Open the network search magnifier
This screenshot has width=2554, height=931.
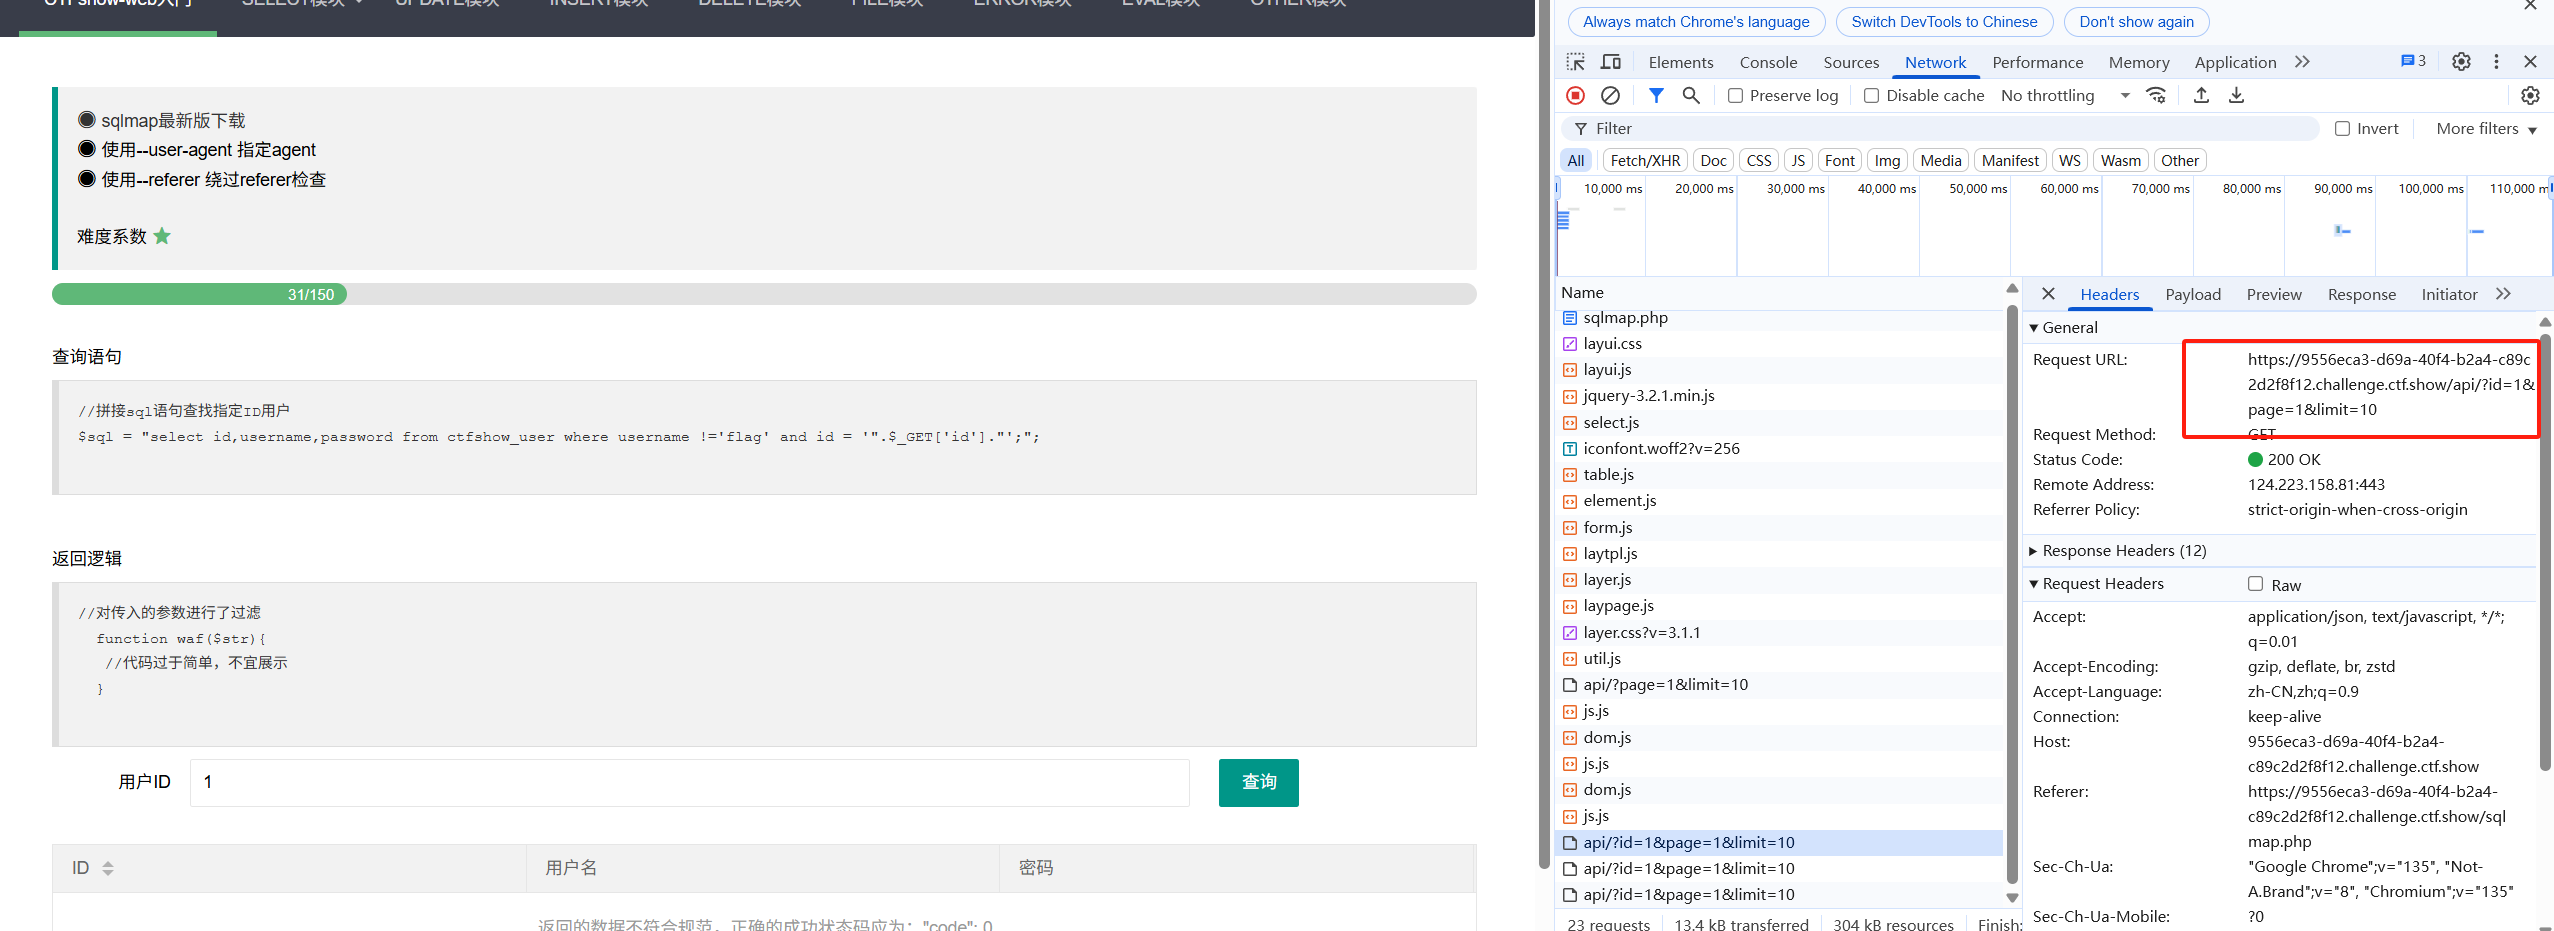[1691, 95]
